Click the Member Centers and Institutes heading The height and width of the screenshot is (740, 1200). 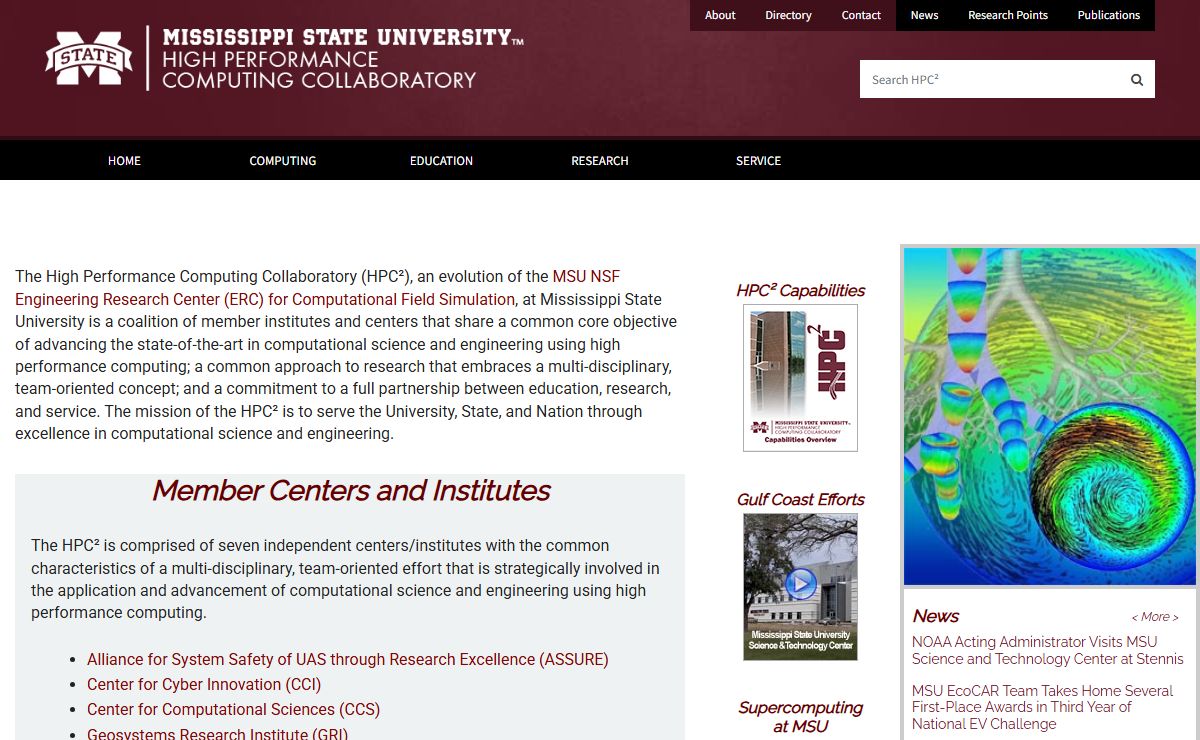[350, 491]
